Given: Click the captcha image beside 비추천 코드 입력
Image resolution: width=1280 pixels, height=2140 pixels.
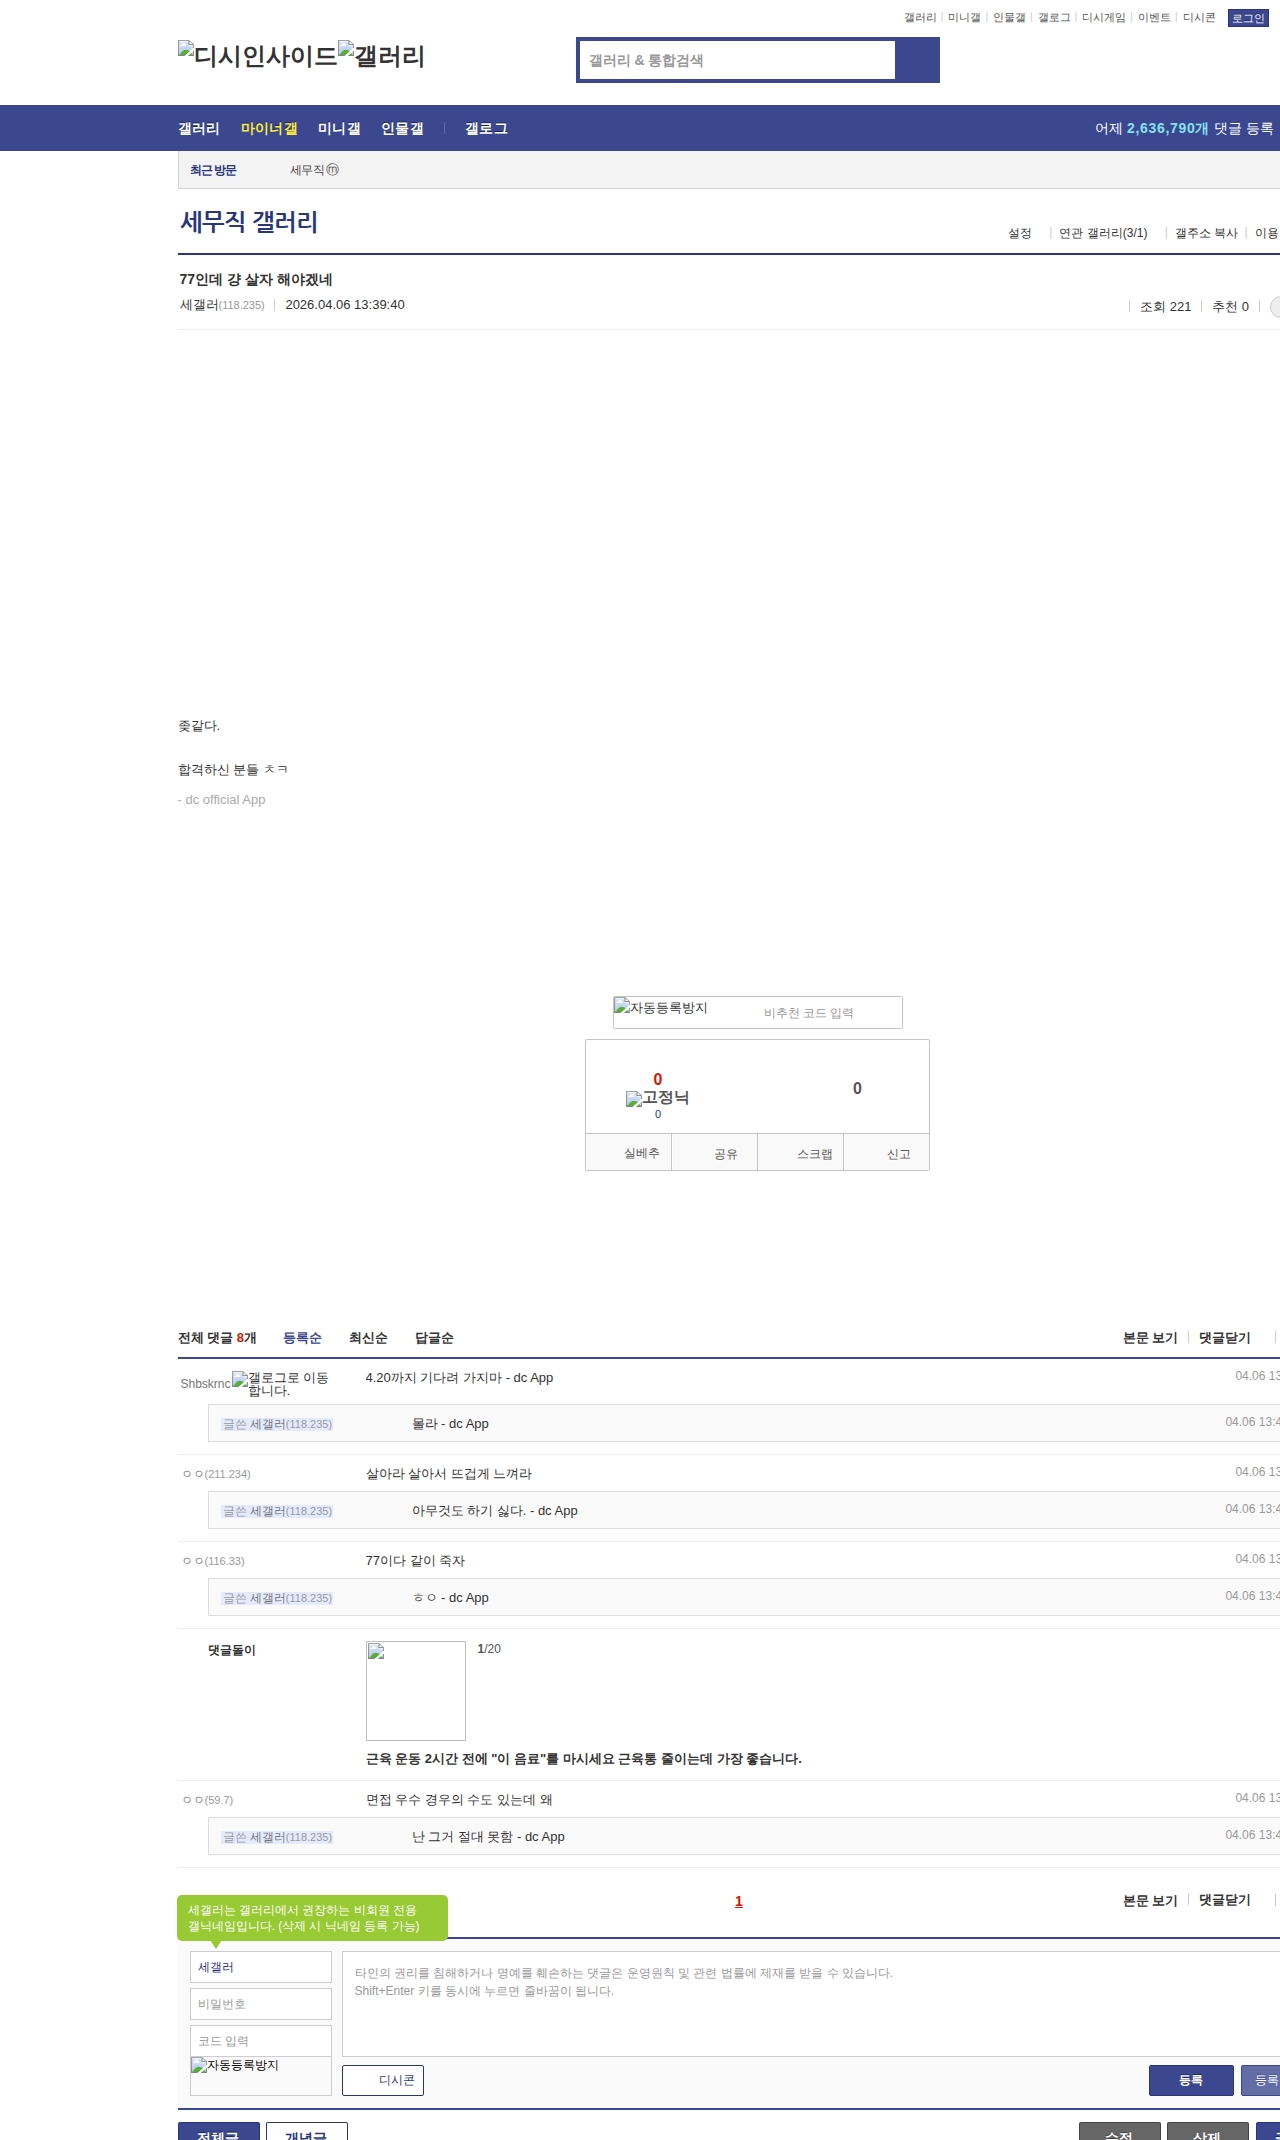Looking at the screenshot, I should click(x=661, y=1008).
